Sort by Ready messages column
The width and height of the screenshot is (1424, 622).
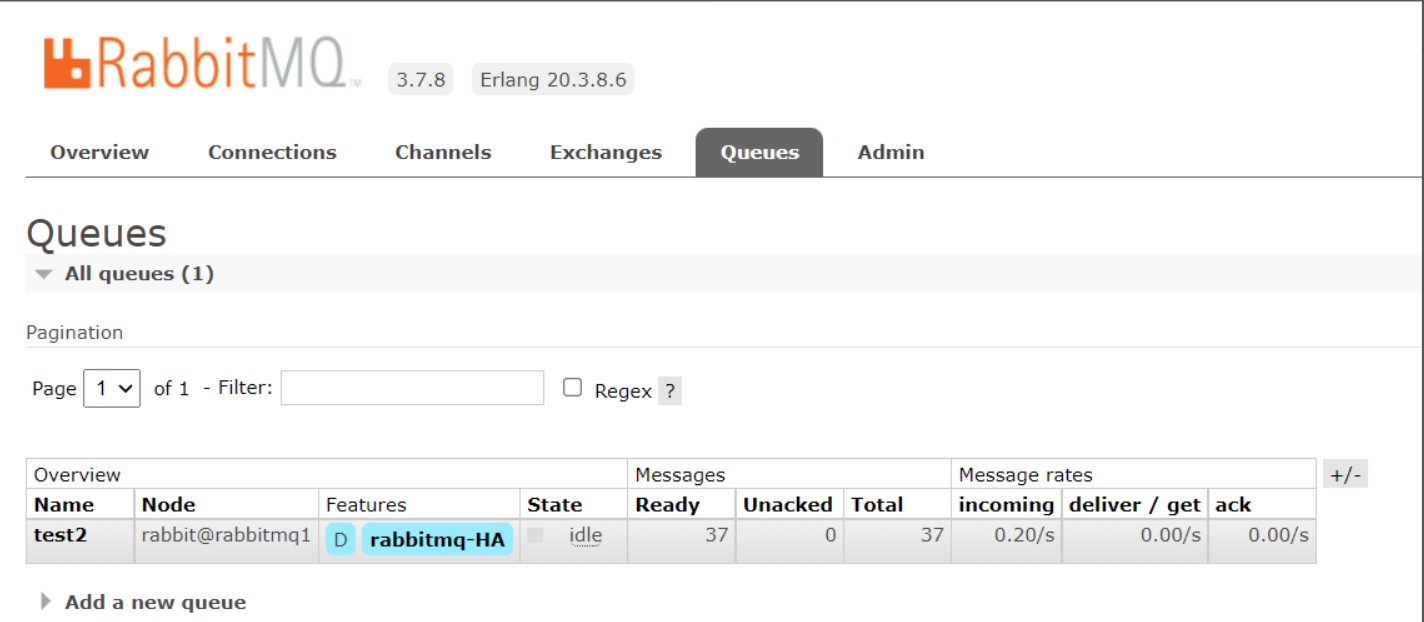(x=668, y=505)
